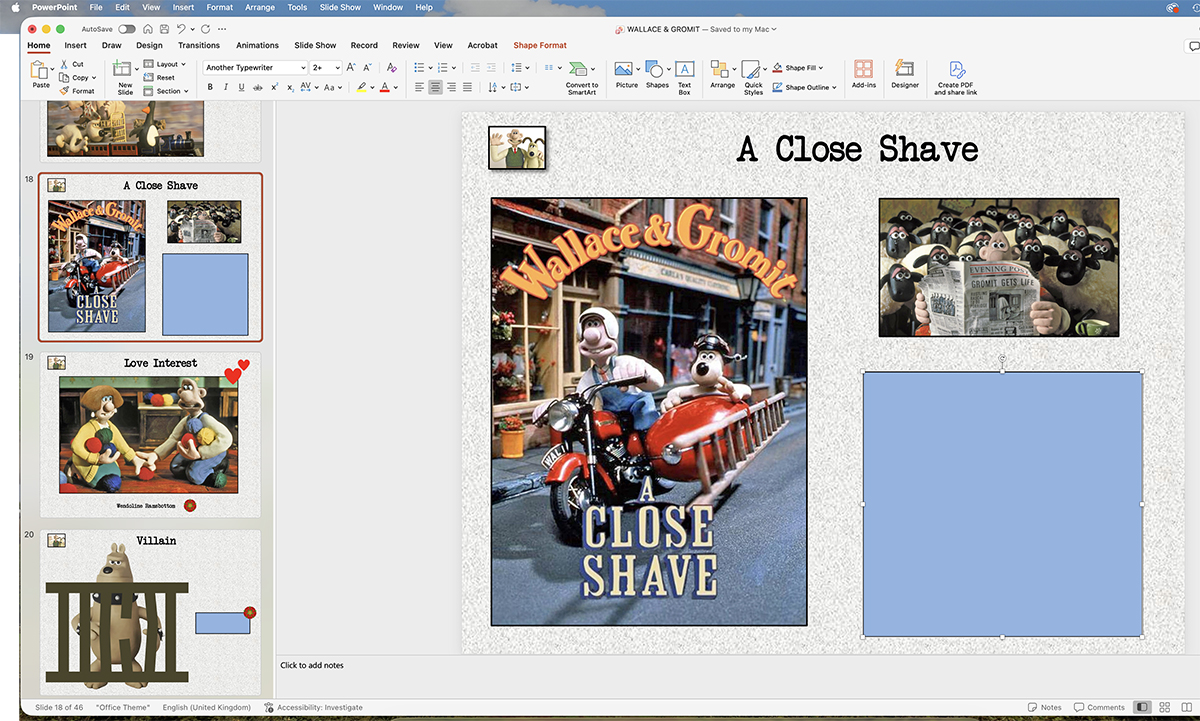This screenshot has height=721, width=1200.
Task: Toggle the AutoSave switch
Action: (127, 29)
